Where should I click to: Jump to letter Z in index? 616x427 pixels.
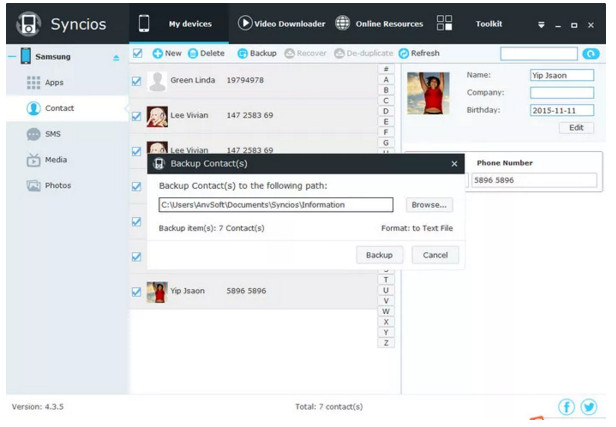(386, 343)
